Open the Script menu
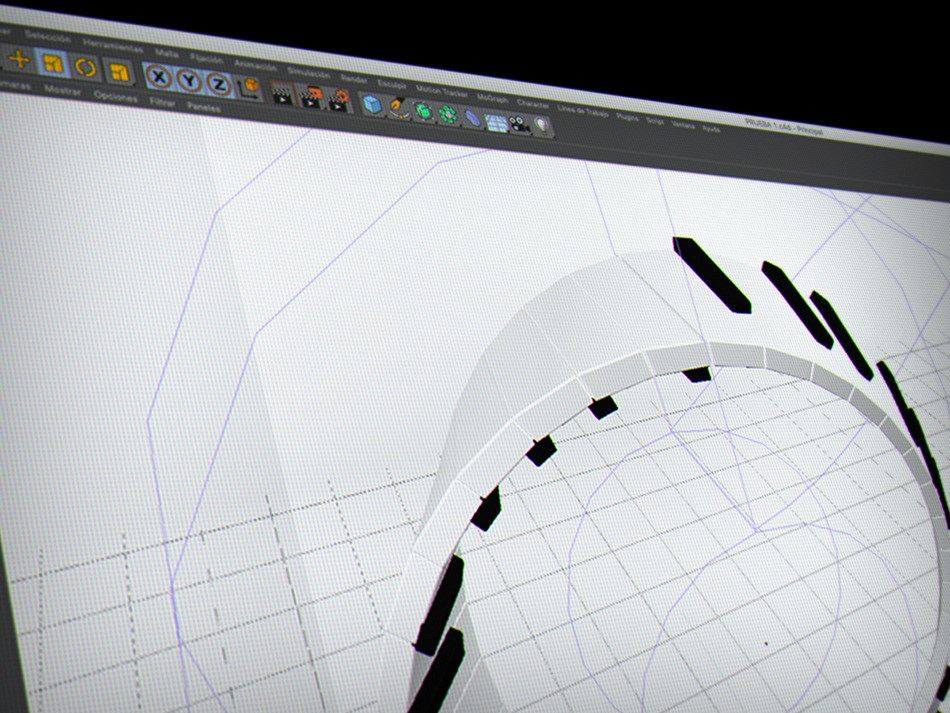Viewport: 950px width, 713px height. pos(655,121)
